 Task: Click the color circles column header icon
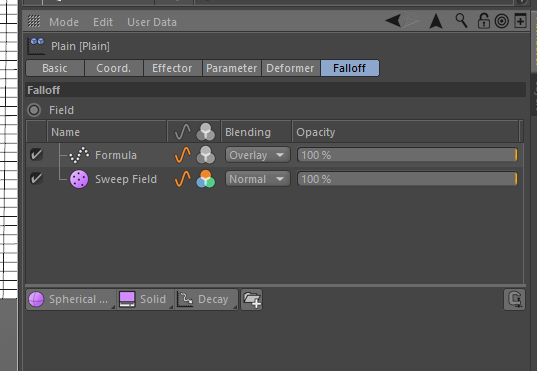click(206, 132)
